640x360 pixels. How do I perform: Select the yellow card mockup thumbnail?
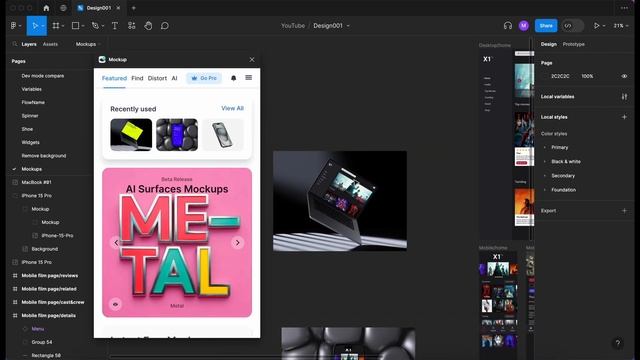(x=131, y=135)
